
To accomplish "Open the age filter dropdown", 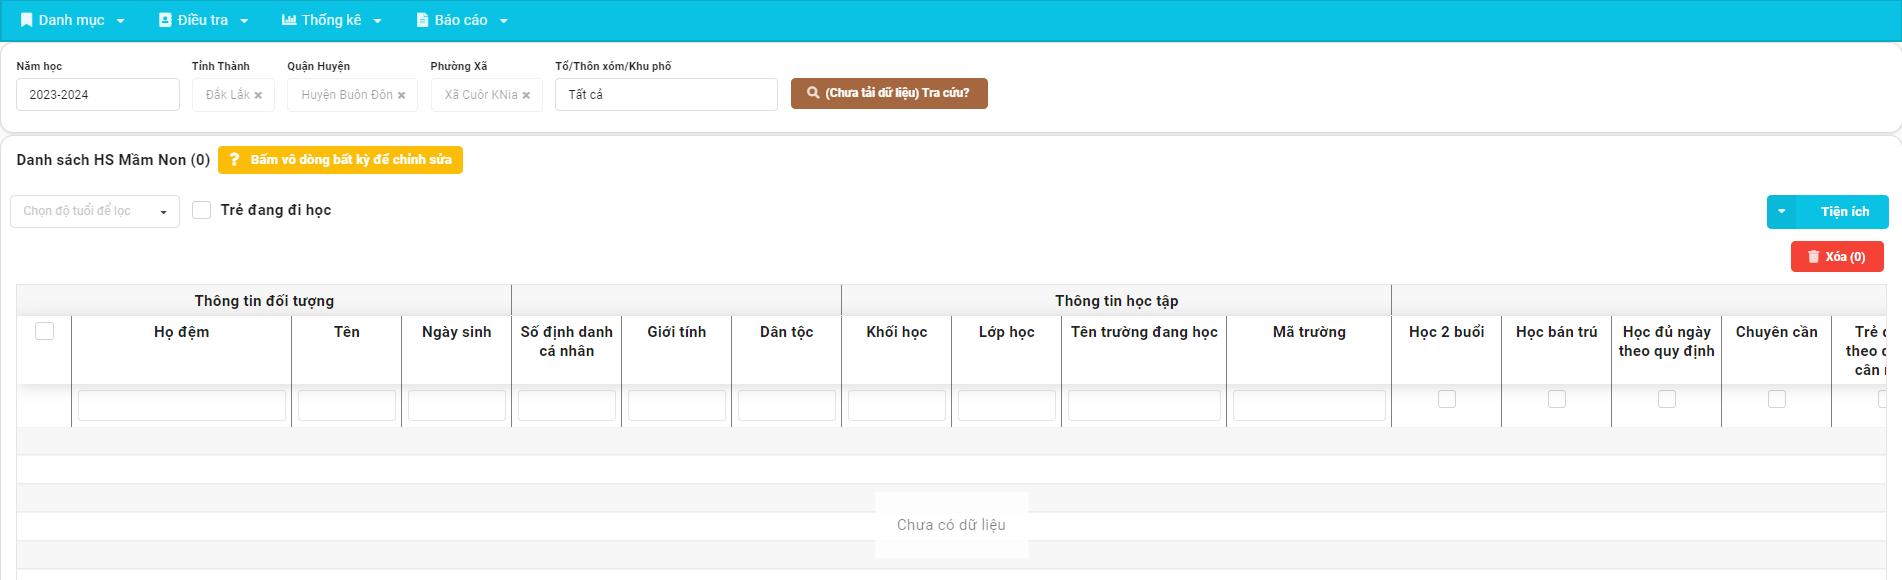I will coord(95,211).
